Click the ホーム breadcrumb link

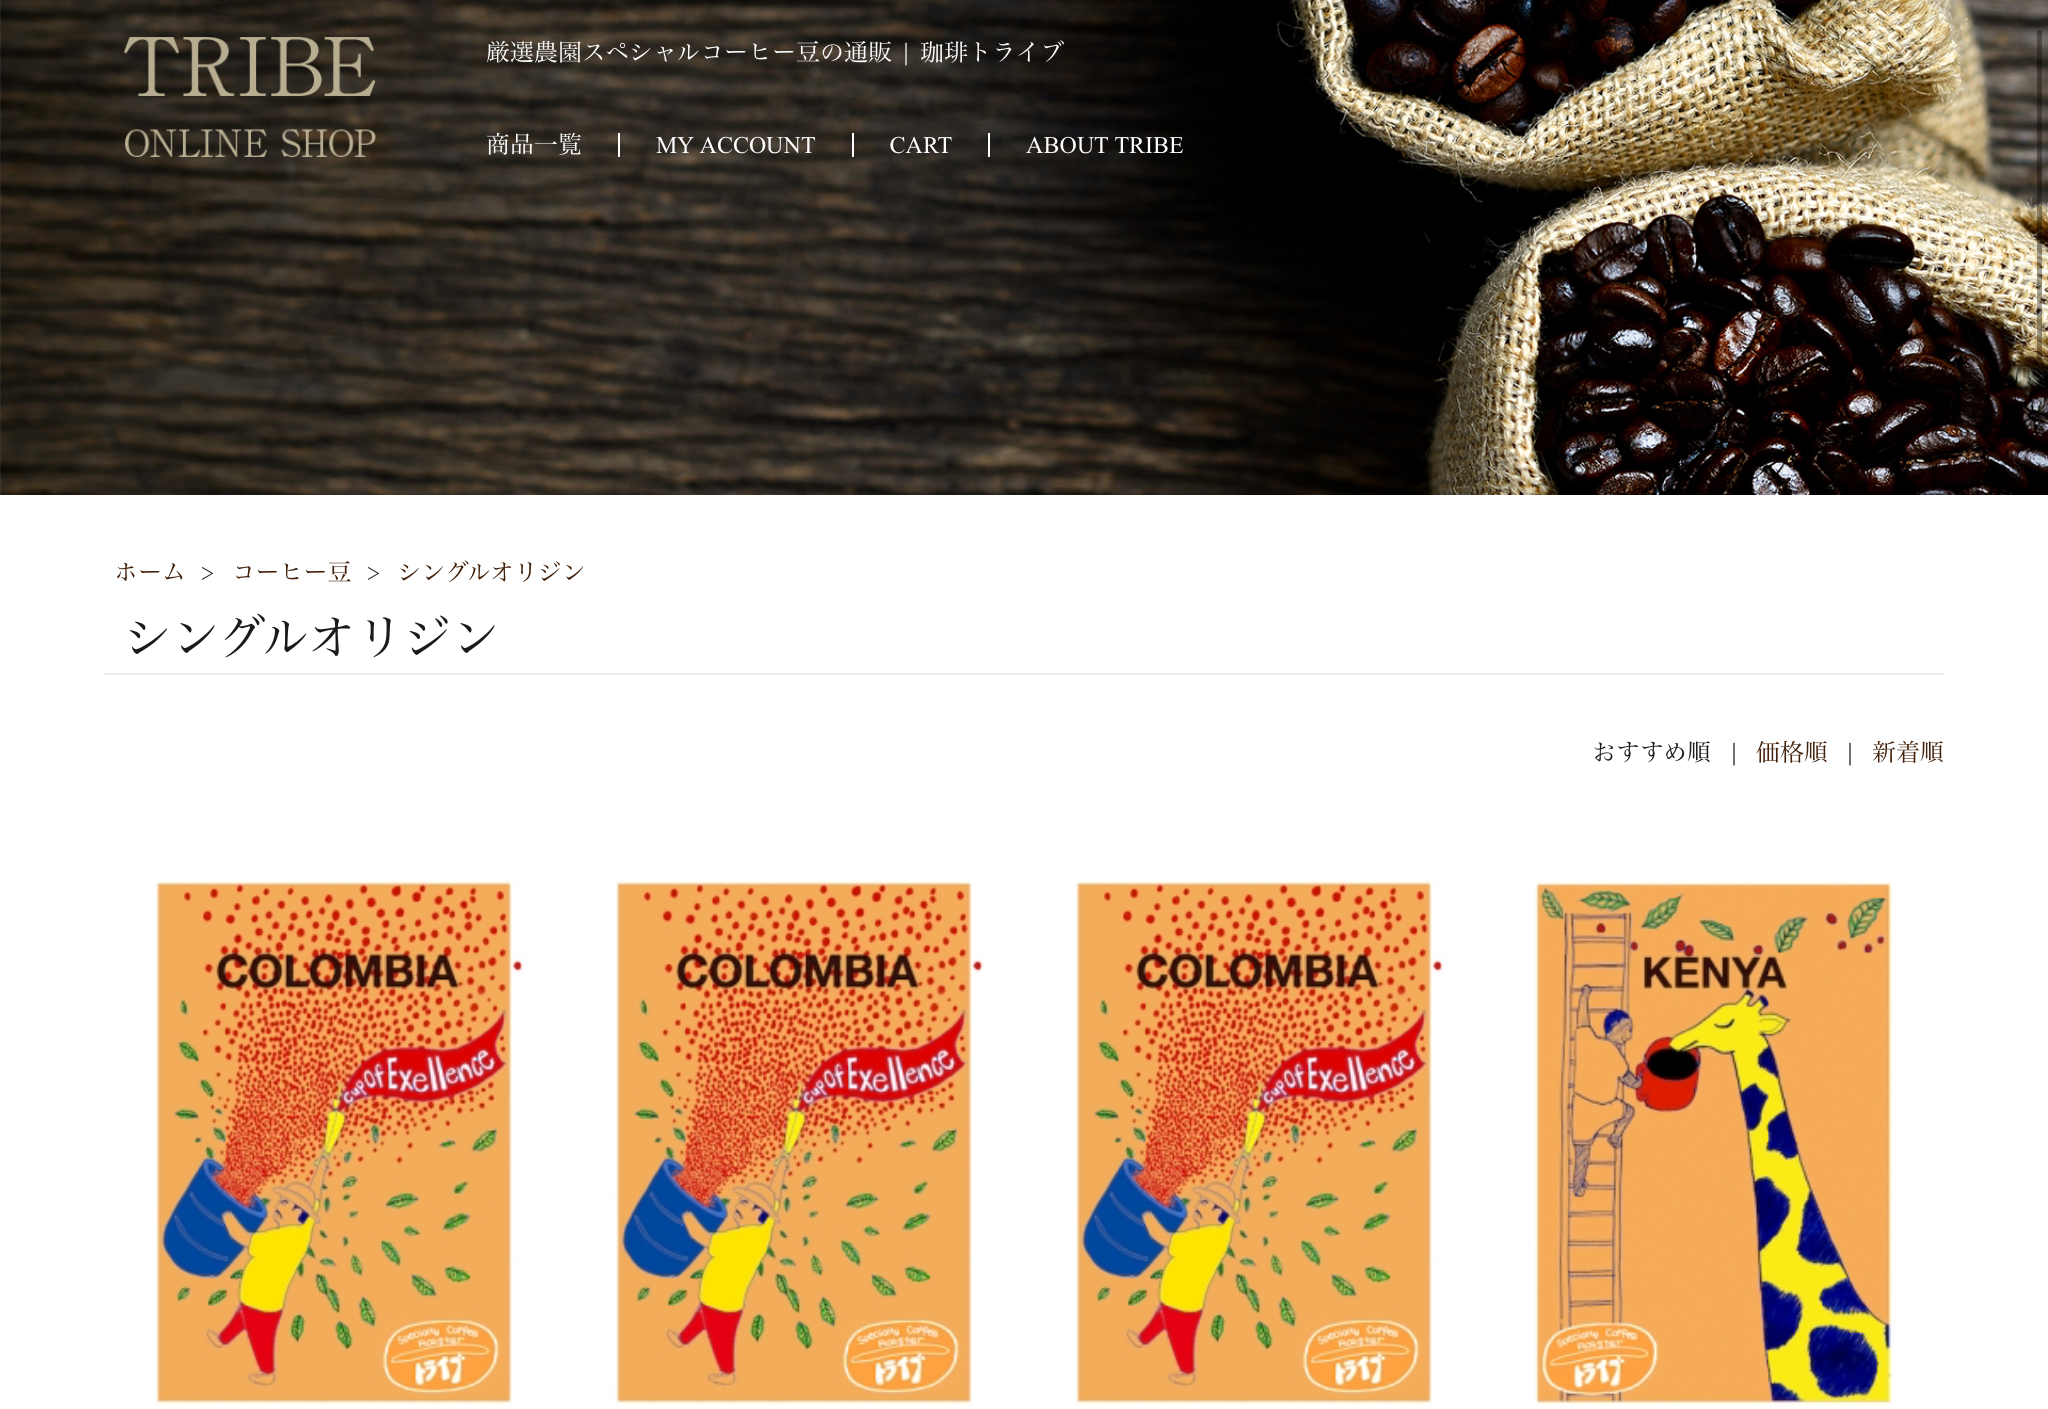click(150, 572)
